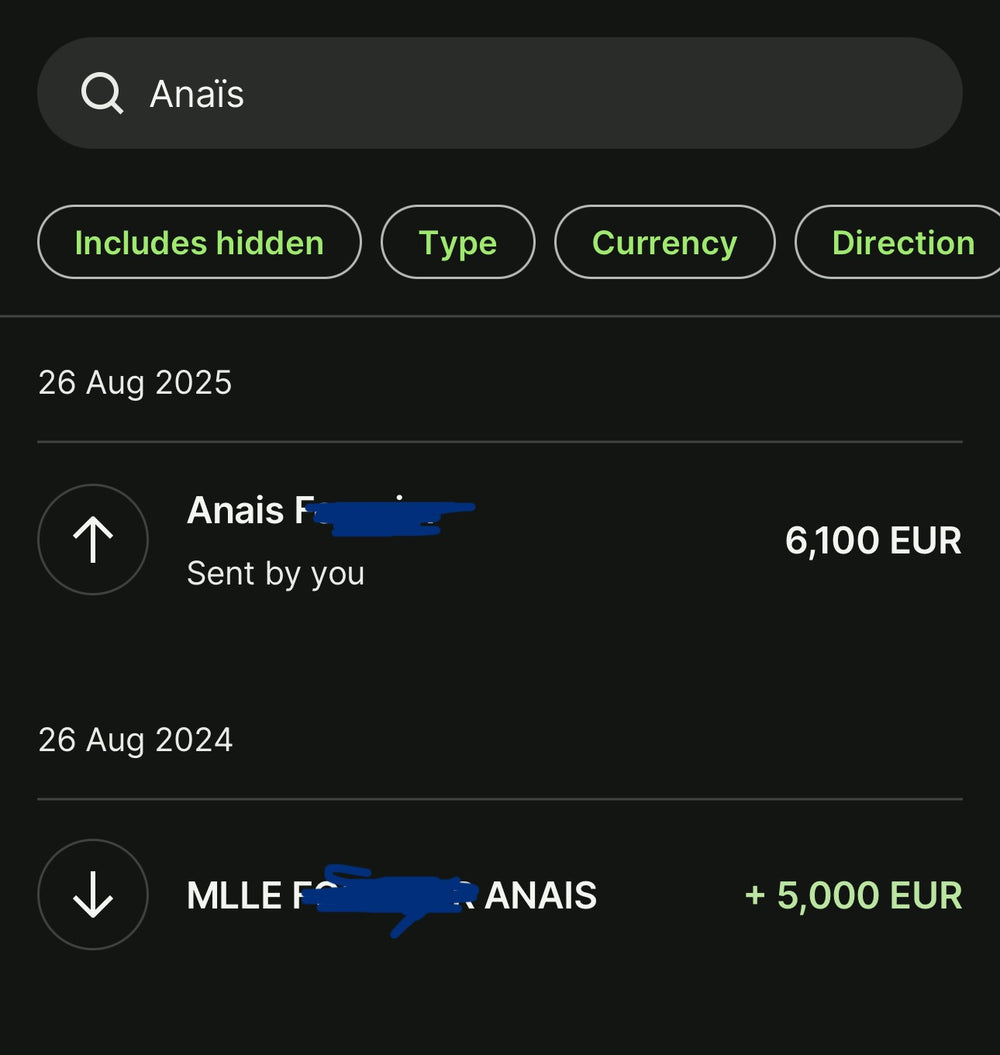Click the 26 Aug 2025 date header

click(135, 383)
